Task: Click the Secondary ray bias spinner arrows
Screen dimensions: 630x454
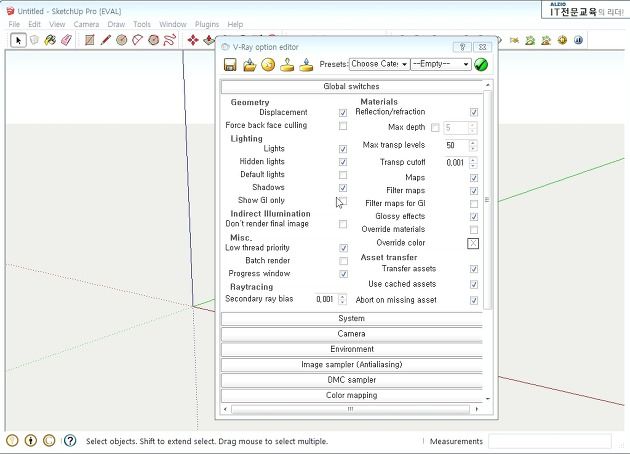Action: point(342,299)
